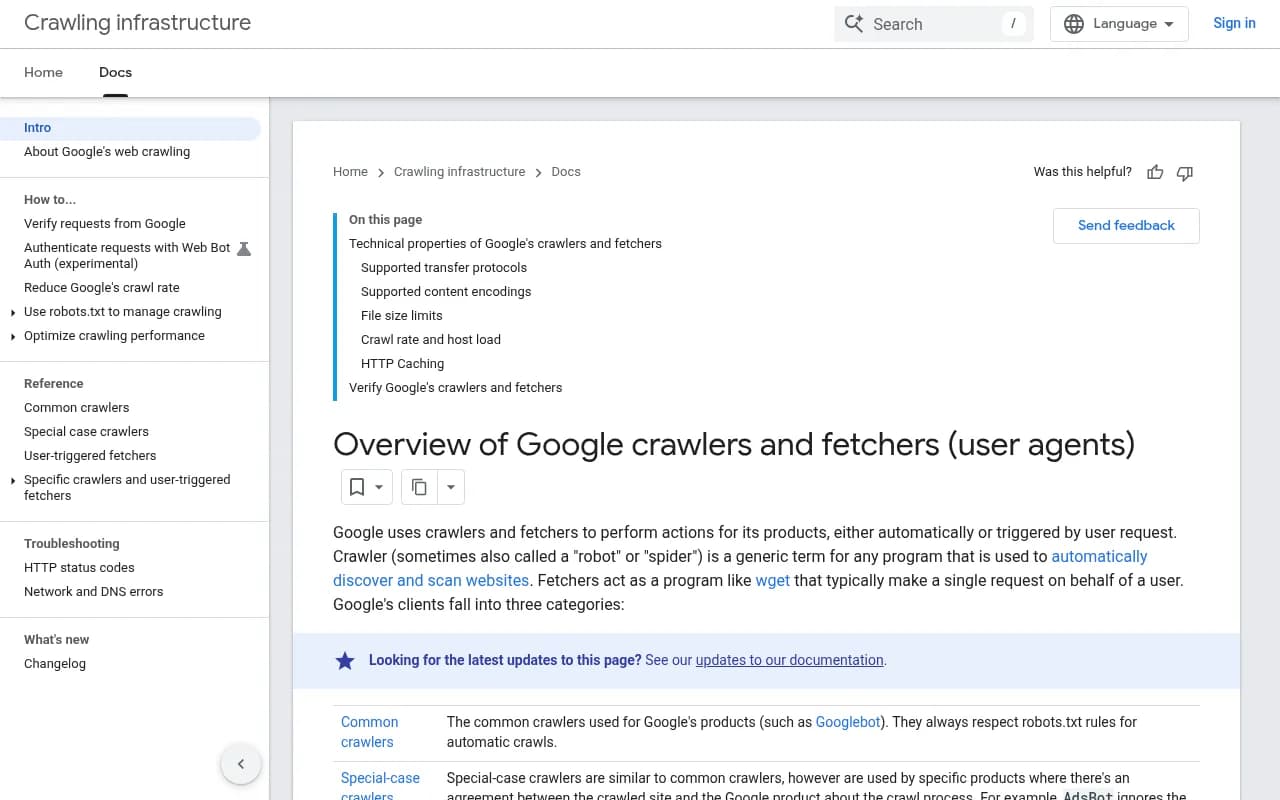The image size is (1280, 800).
Task: Jump to 'File size limits' section
Action: (401, 316)
